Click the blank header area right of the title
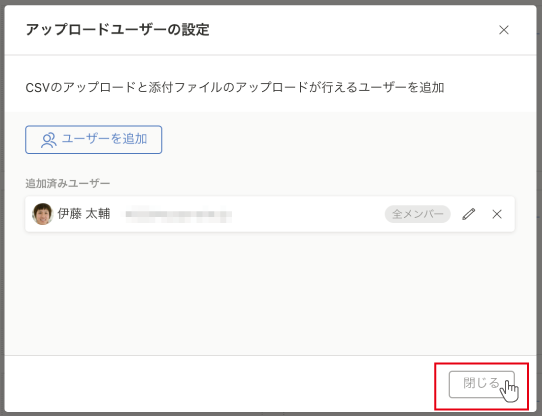 point(353,30)
